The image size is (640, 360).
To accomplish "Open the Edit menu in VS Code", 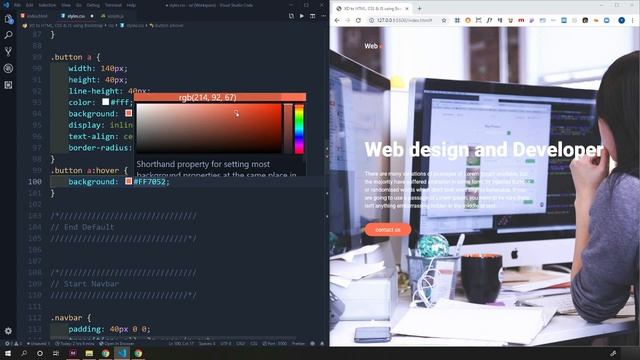I will click(x=30, y=5).
